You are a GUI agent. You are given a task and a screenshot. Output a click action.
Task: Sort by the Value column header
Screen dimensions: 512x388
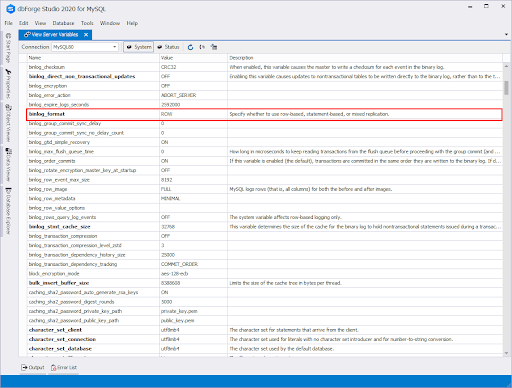pos(193,58)
